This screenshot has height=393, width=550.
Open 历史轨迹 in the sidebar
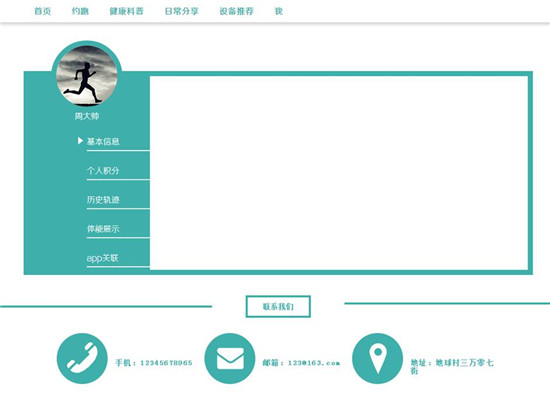coord(103,200)
